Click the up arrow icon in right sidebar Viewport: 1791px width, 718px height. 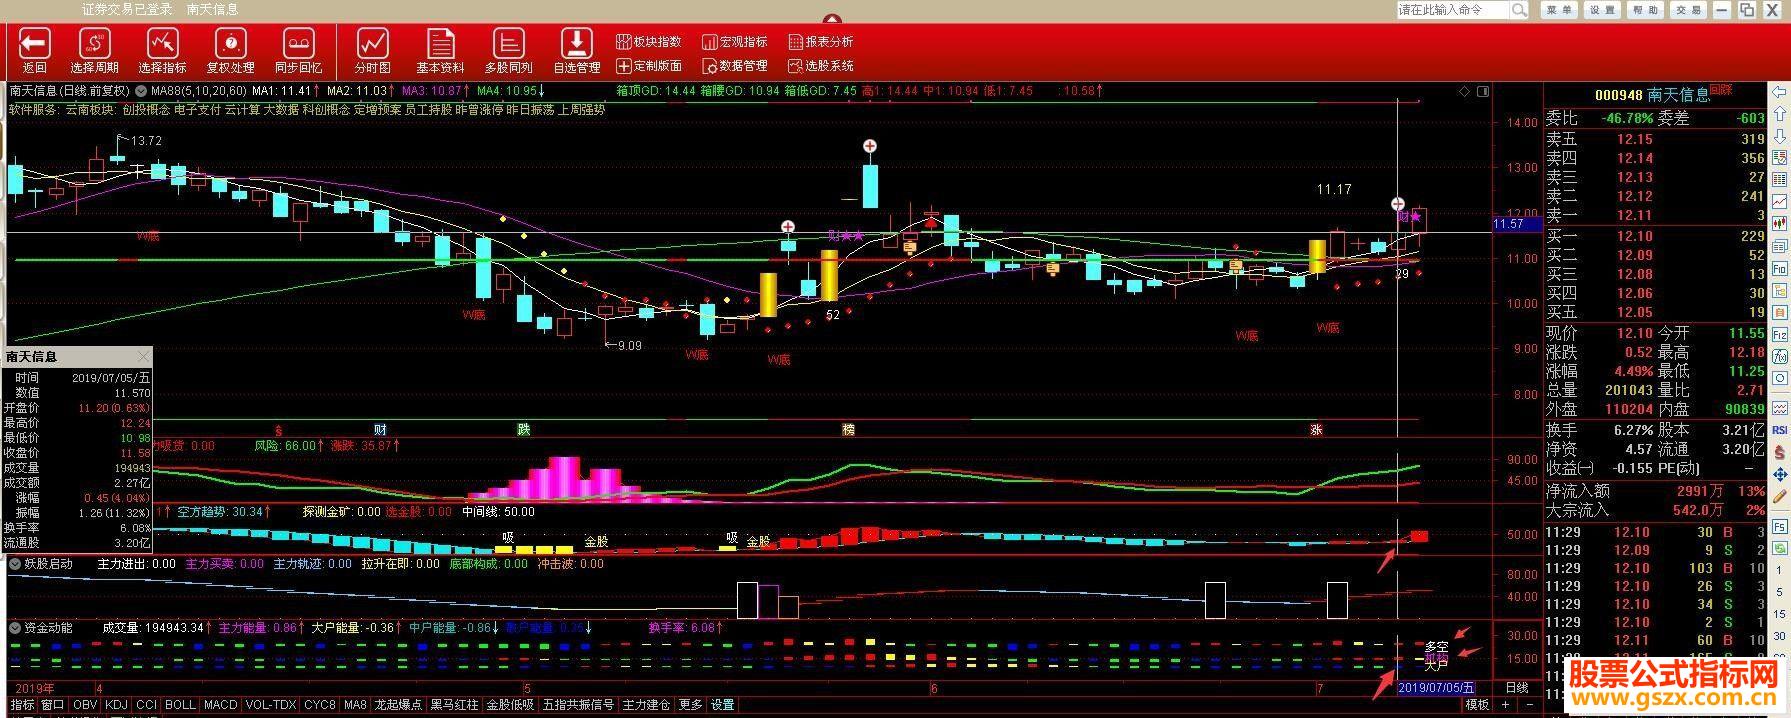click(x=1780, y=115)
